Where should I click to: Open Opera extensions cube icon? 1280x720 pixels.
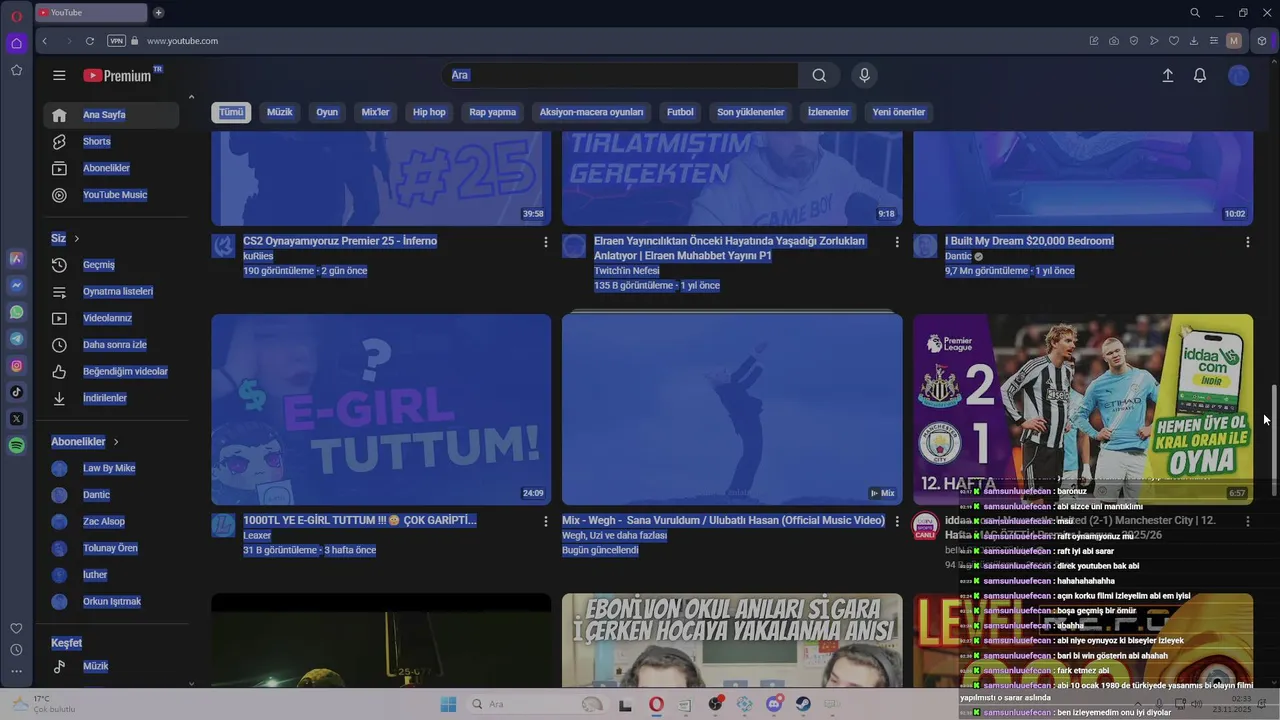point(1262,41)
